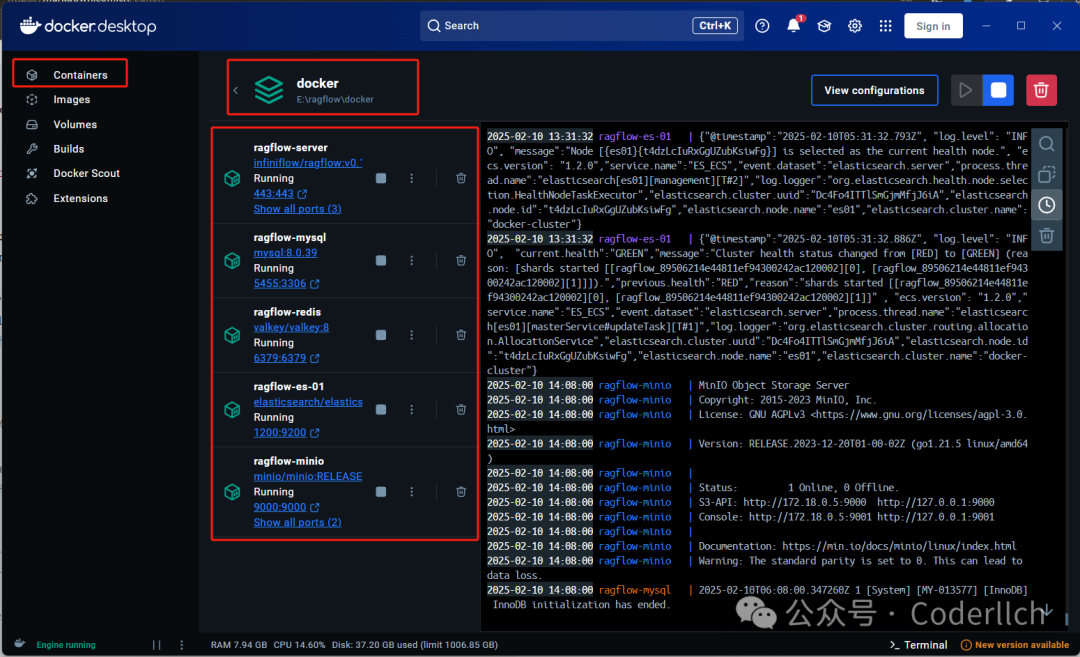Image resolution: width=1080 pixels, height=657 pixels.
Task: Clear logs with the trash icon
Action: [x=1046, y=236]
